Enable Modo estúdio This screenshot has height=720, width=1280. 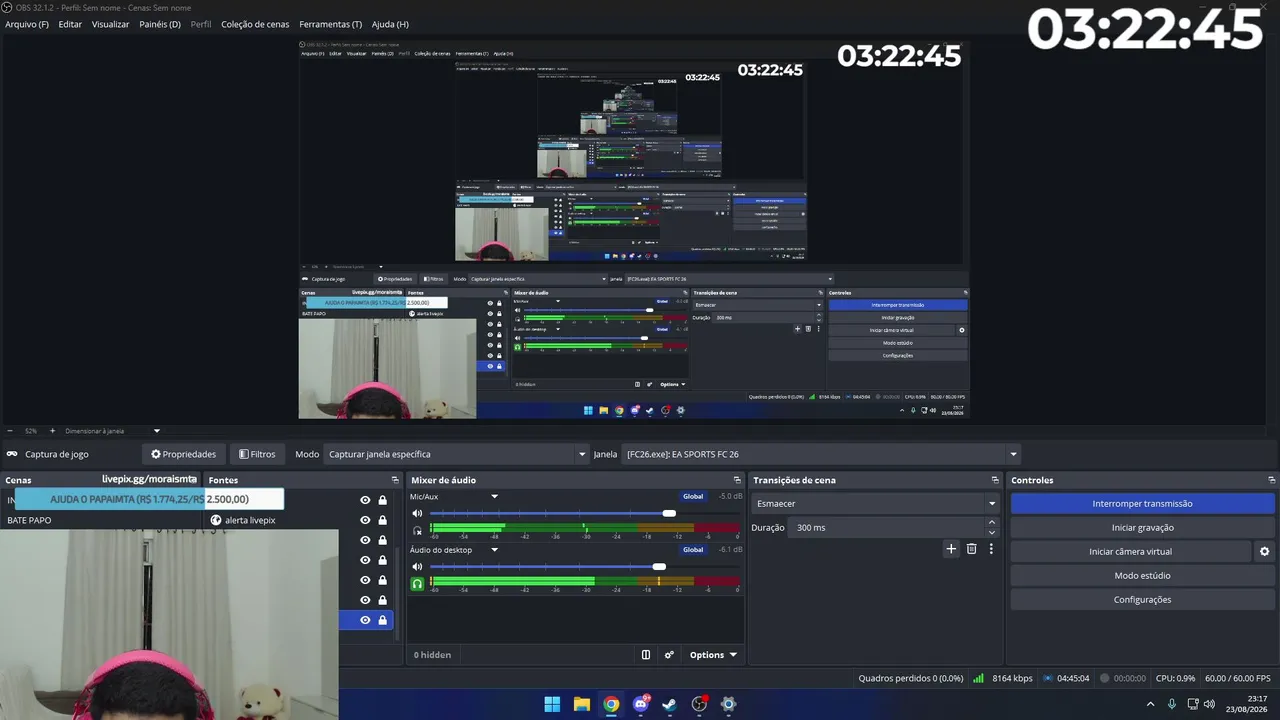[1142, 576]
